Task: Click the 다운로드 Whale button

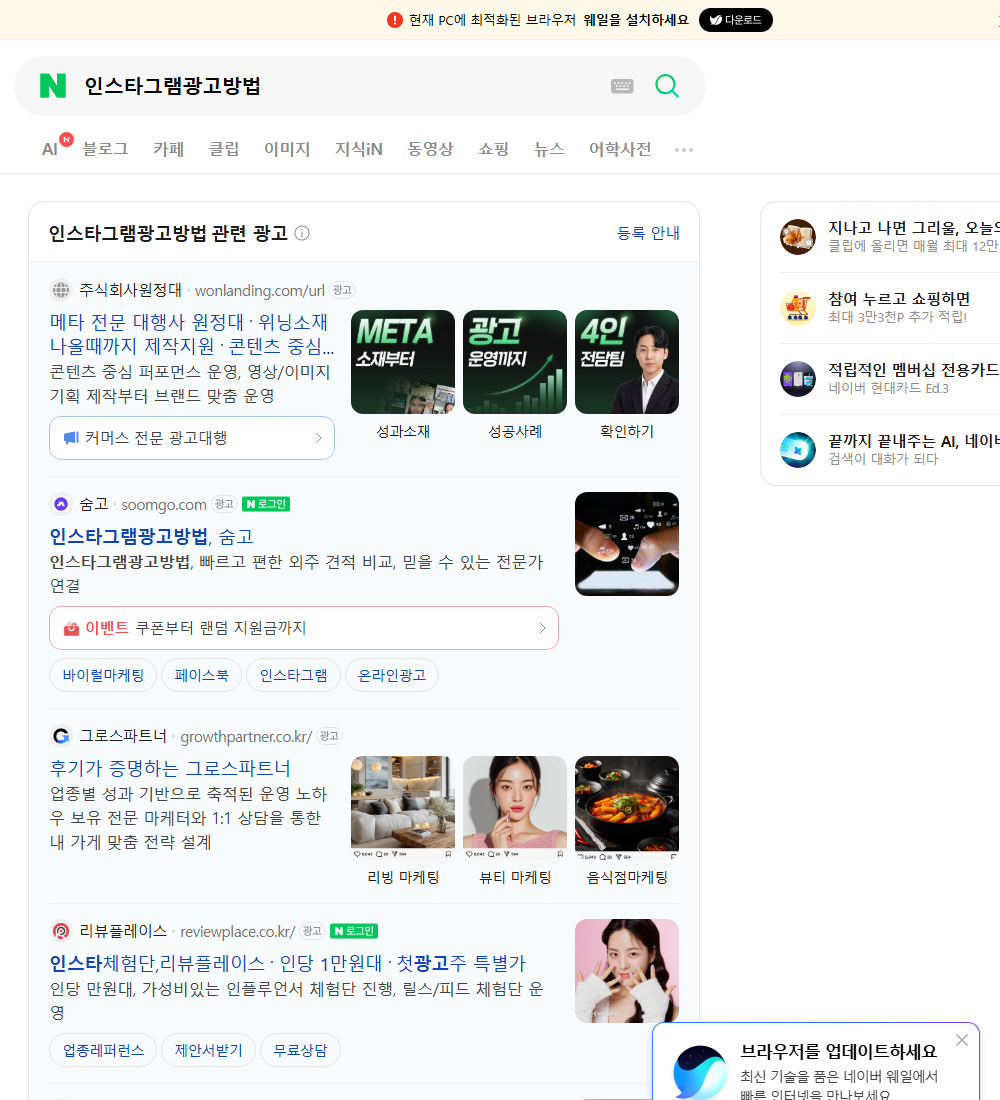Action: [735, 20]
